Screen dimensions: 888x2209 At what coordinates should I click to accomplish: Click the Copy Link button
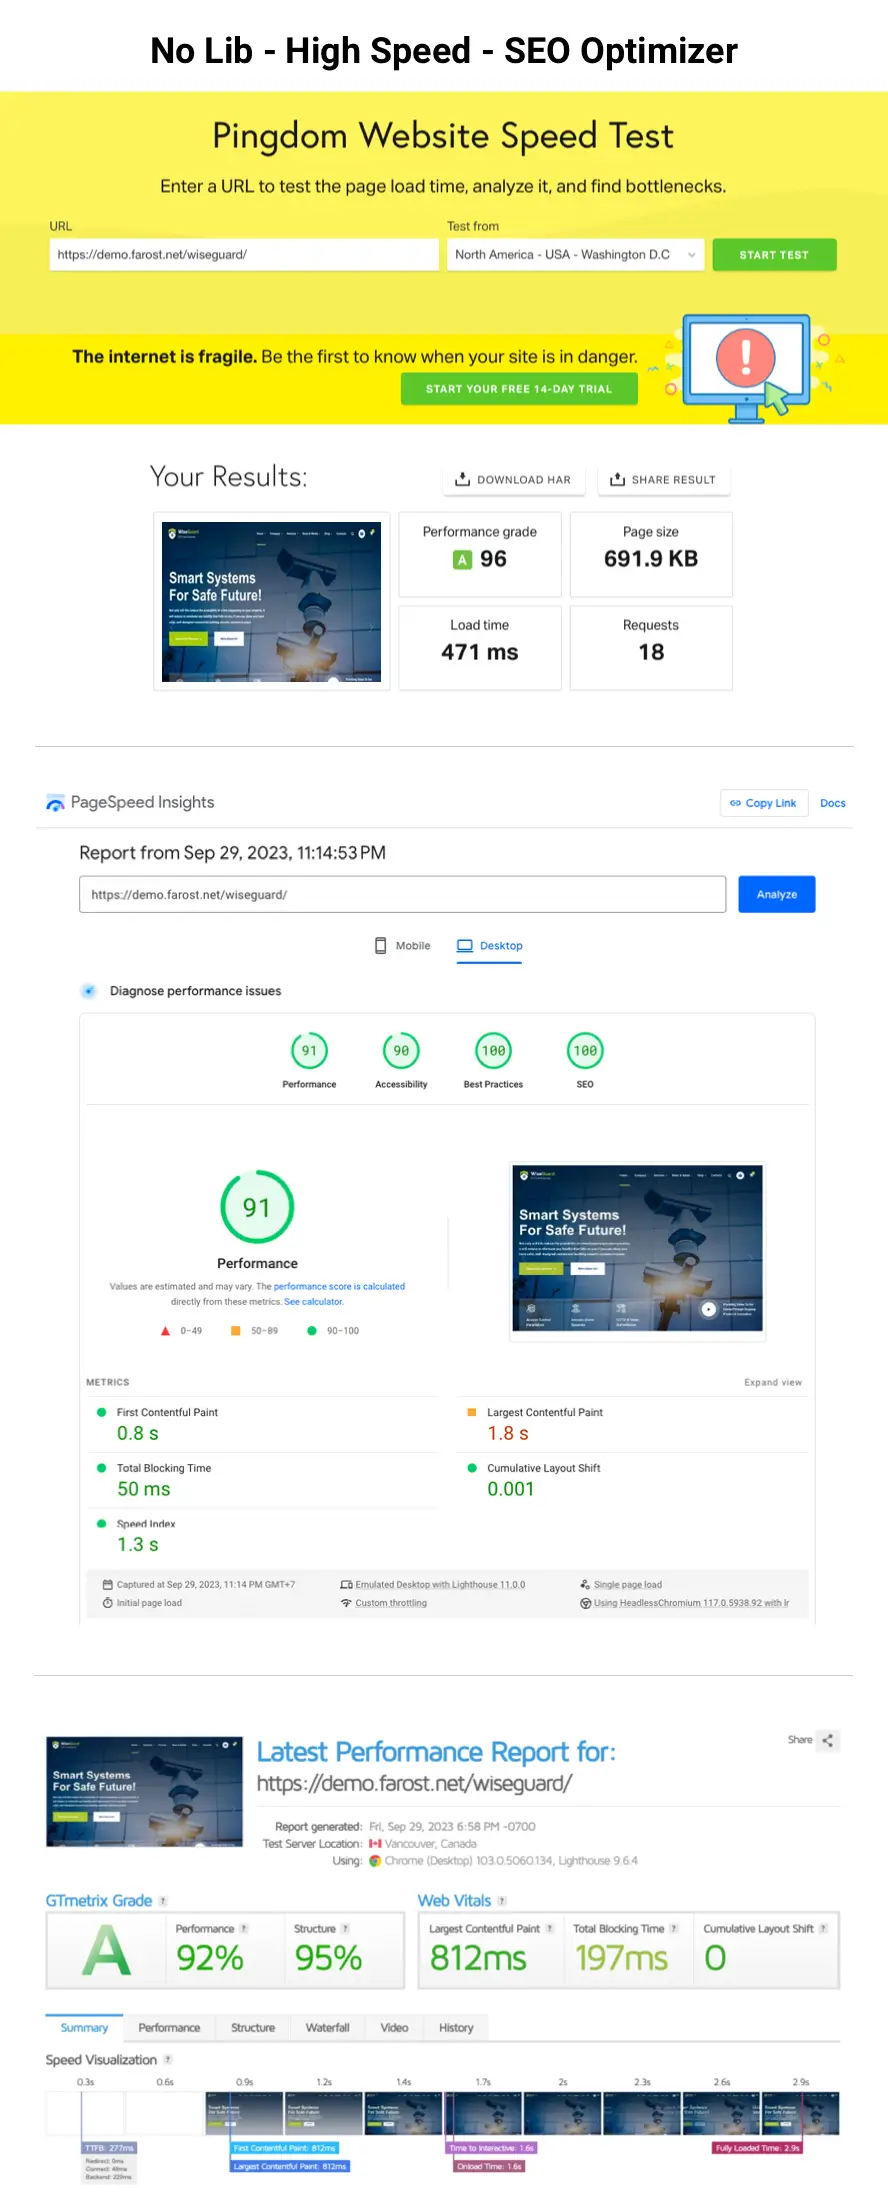pos(763,803)
